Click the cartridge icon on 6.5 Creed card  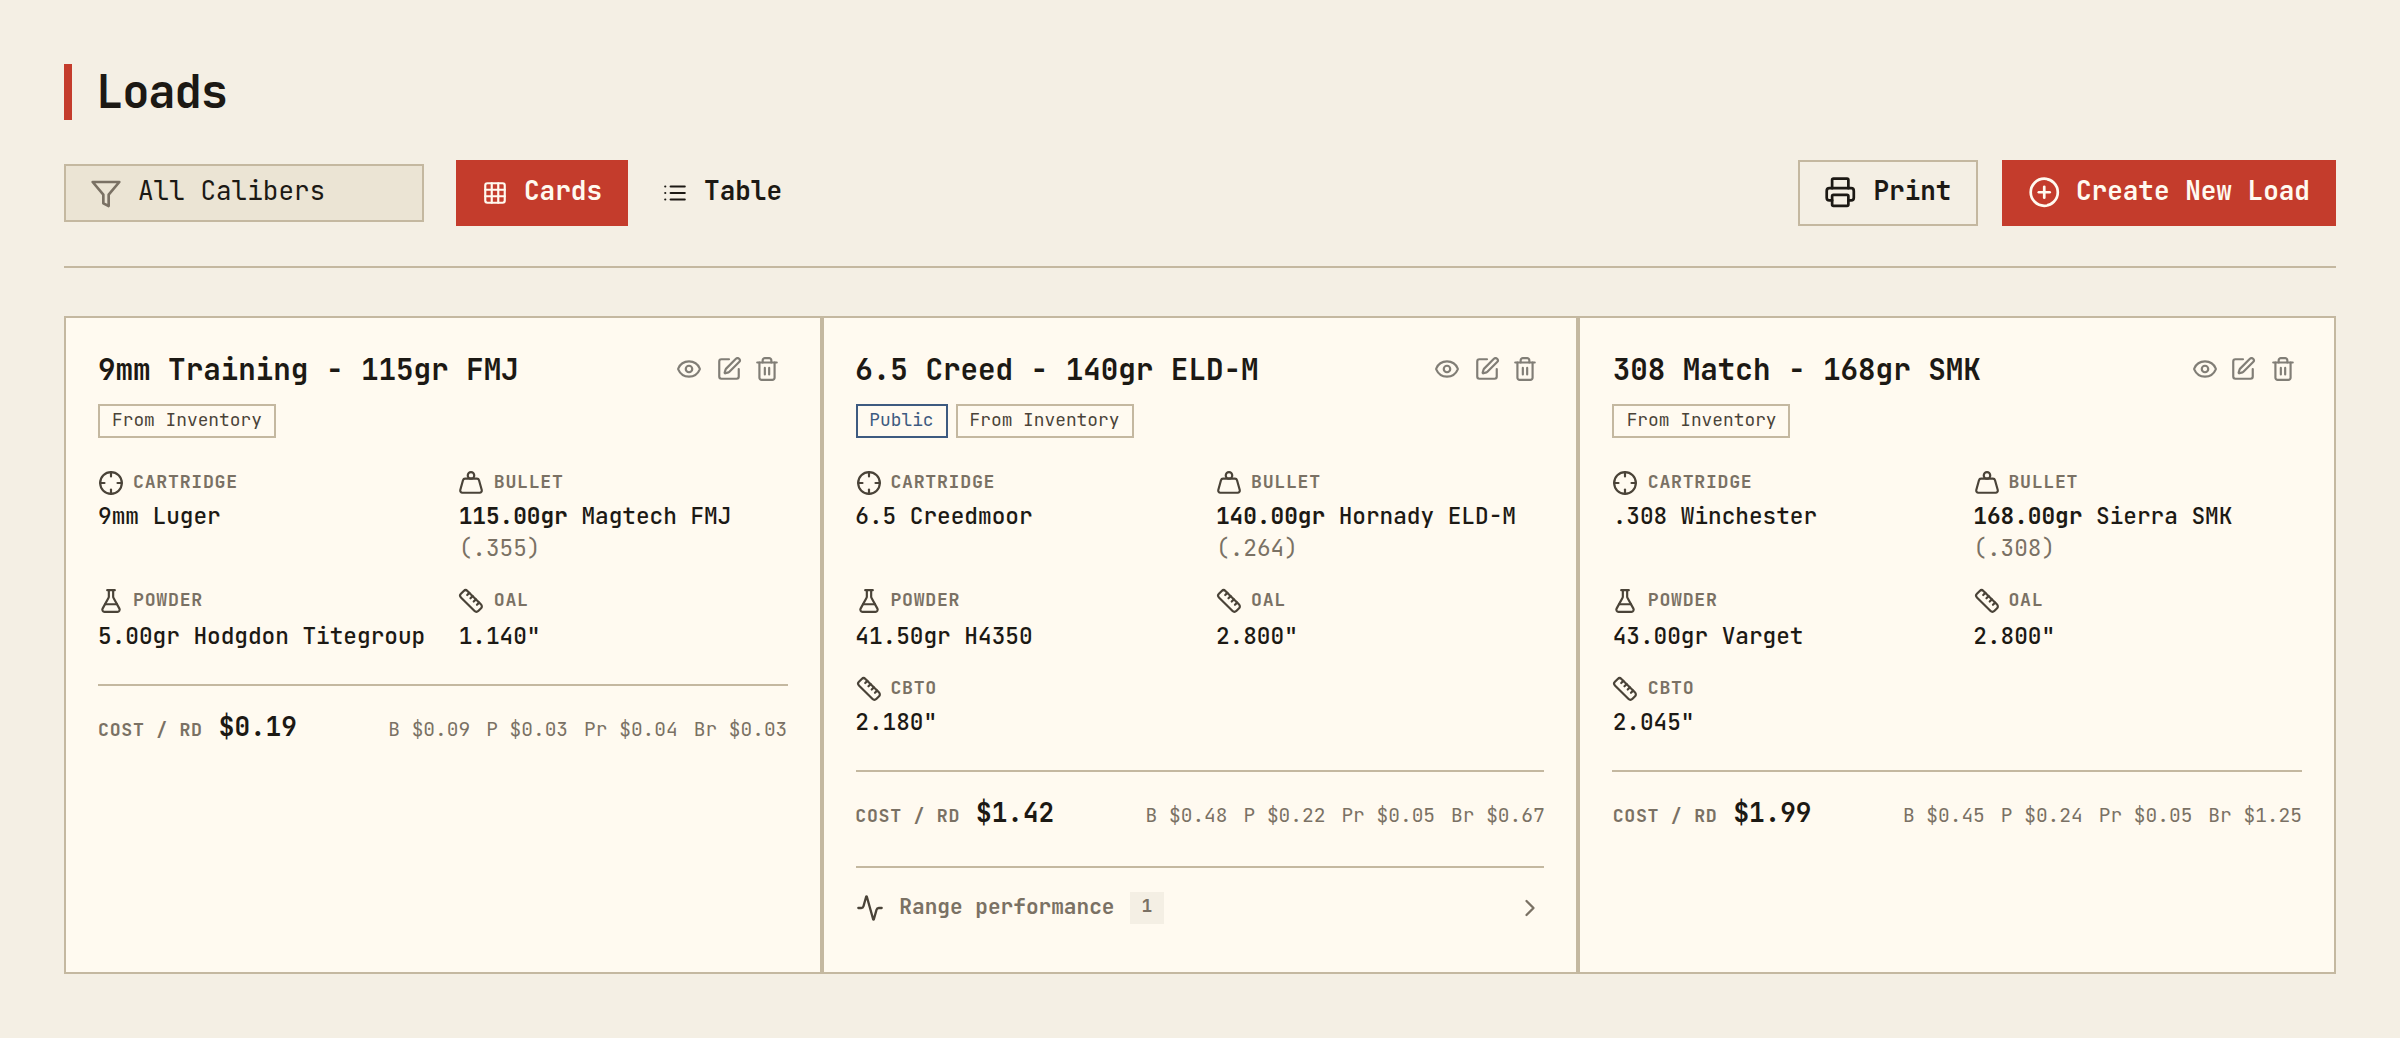[869, 483]
